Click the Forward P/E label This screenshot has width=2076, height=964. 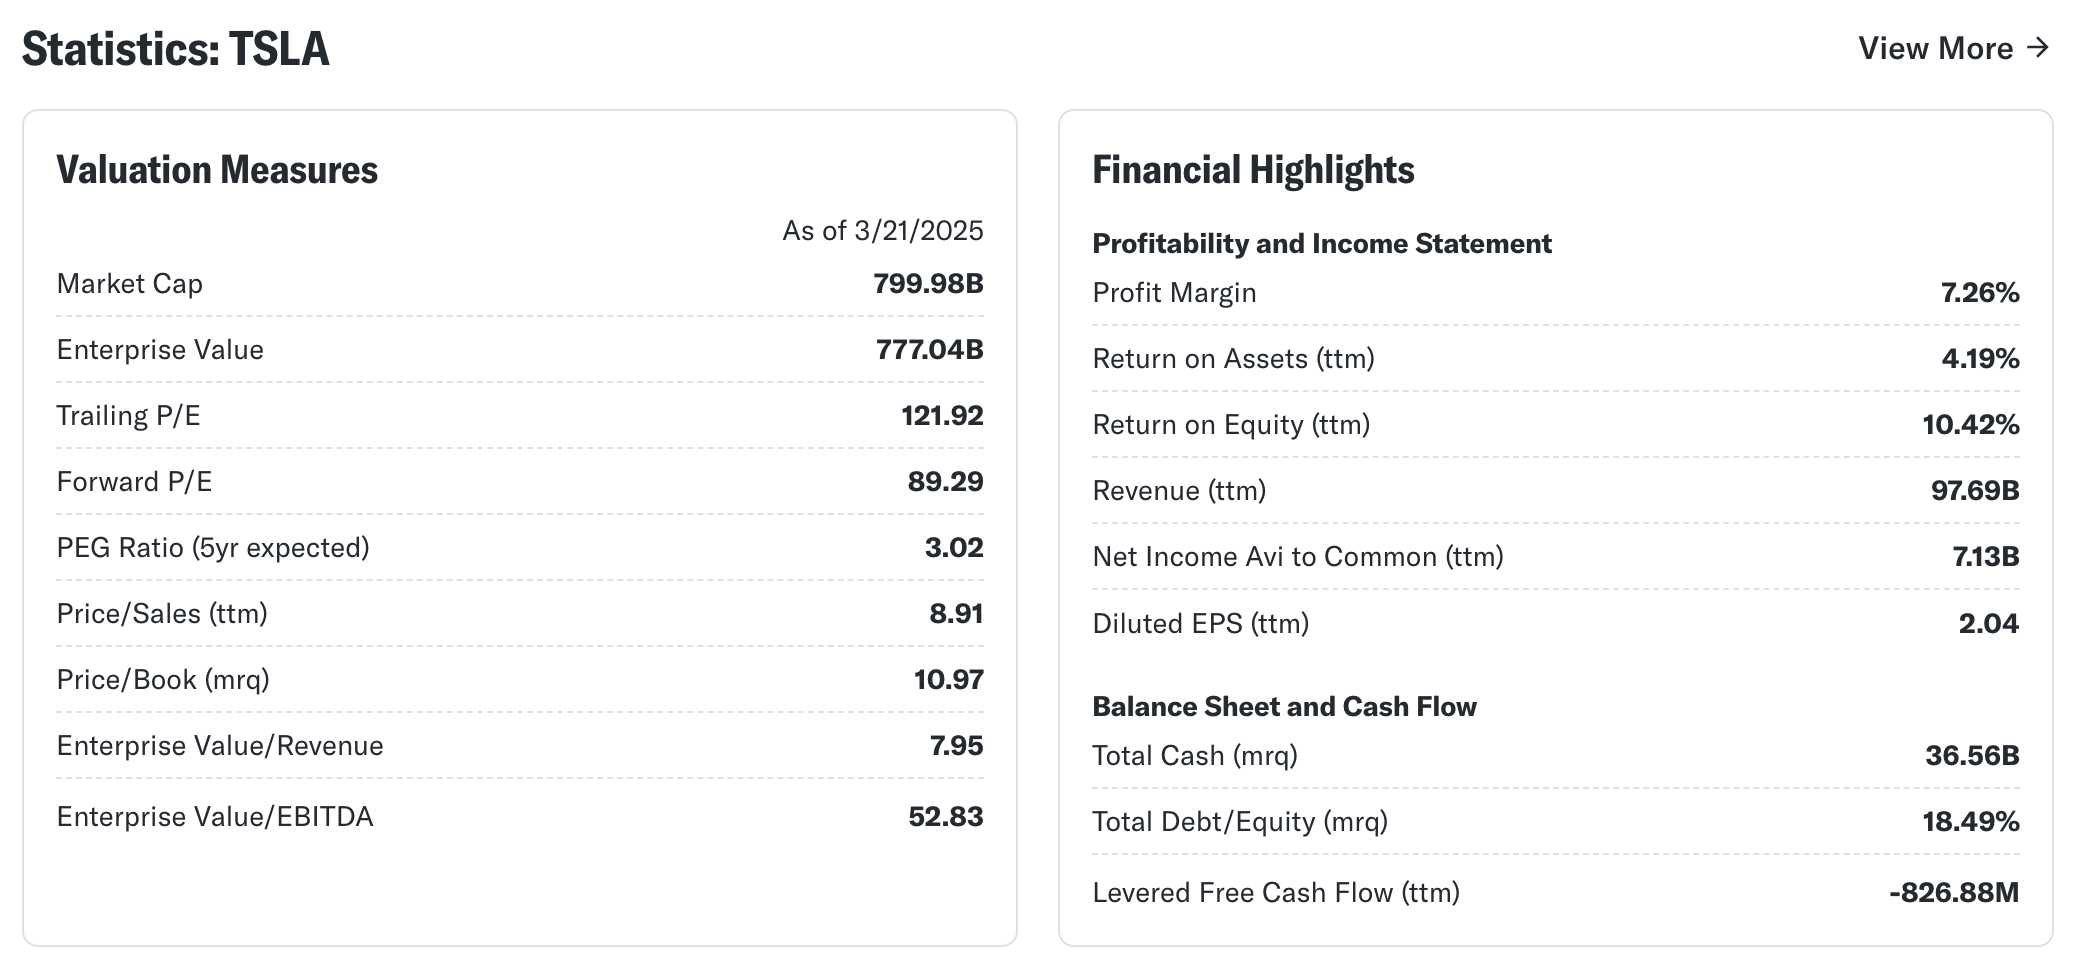(135, 482)
